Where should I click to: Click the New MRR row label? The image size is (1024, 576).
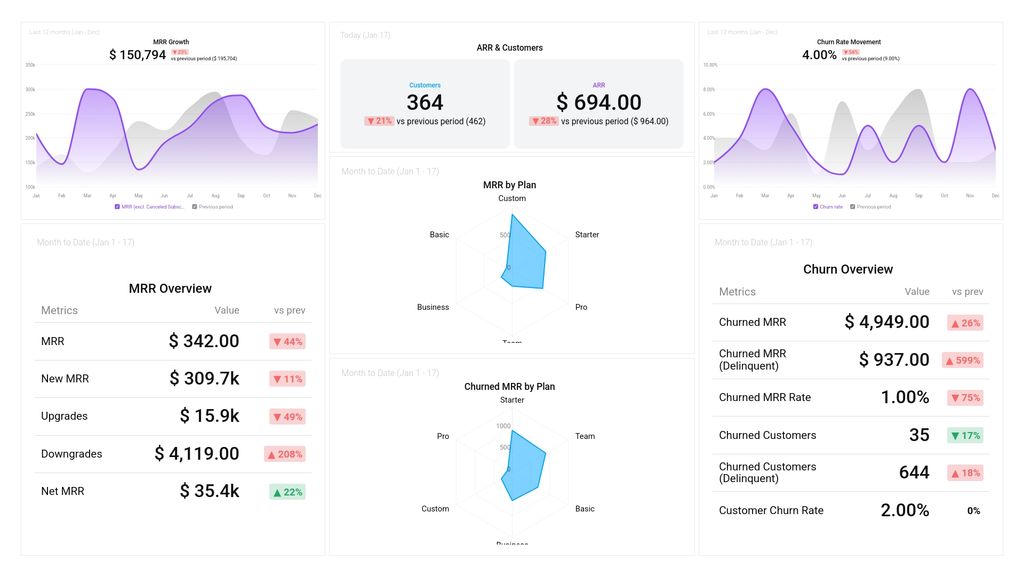click(65, 379)
